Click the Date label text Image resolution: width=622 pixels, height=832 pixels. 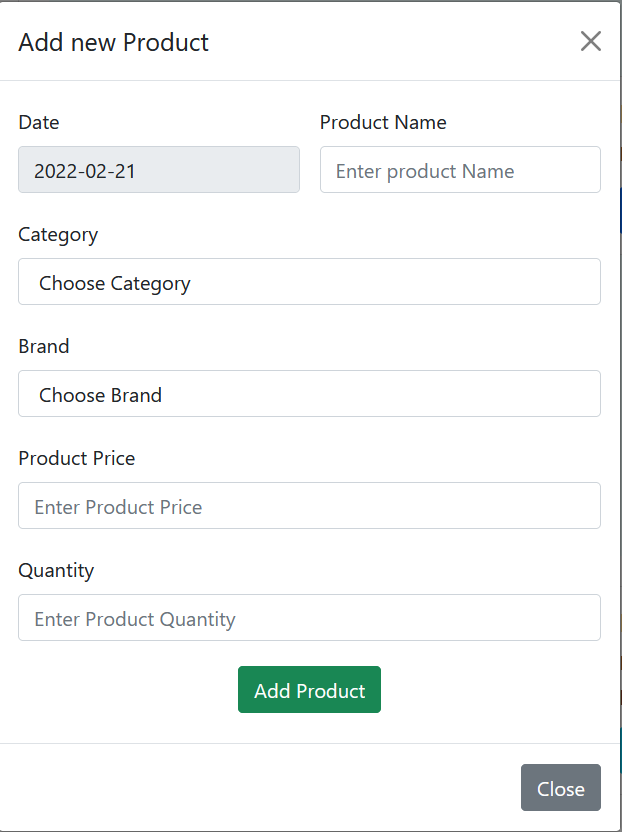39,122
